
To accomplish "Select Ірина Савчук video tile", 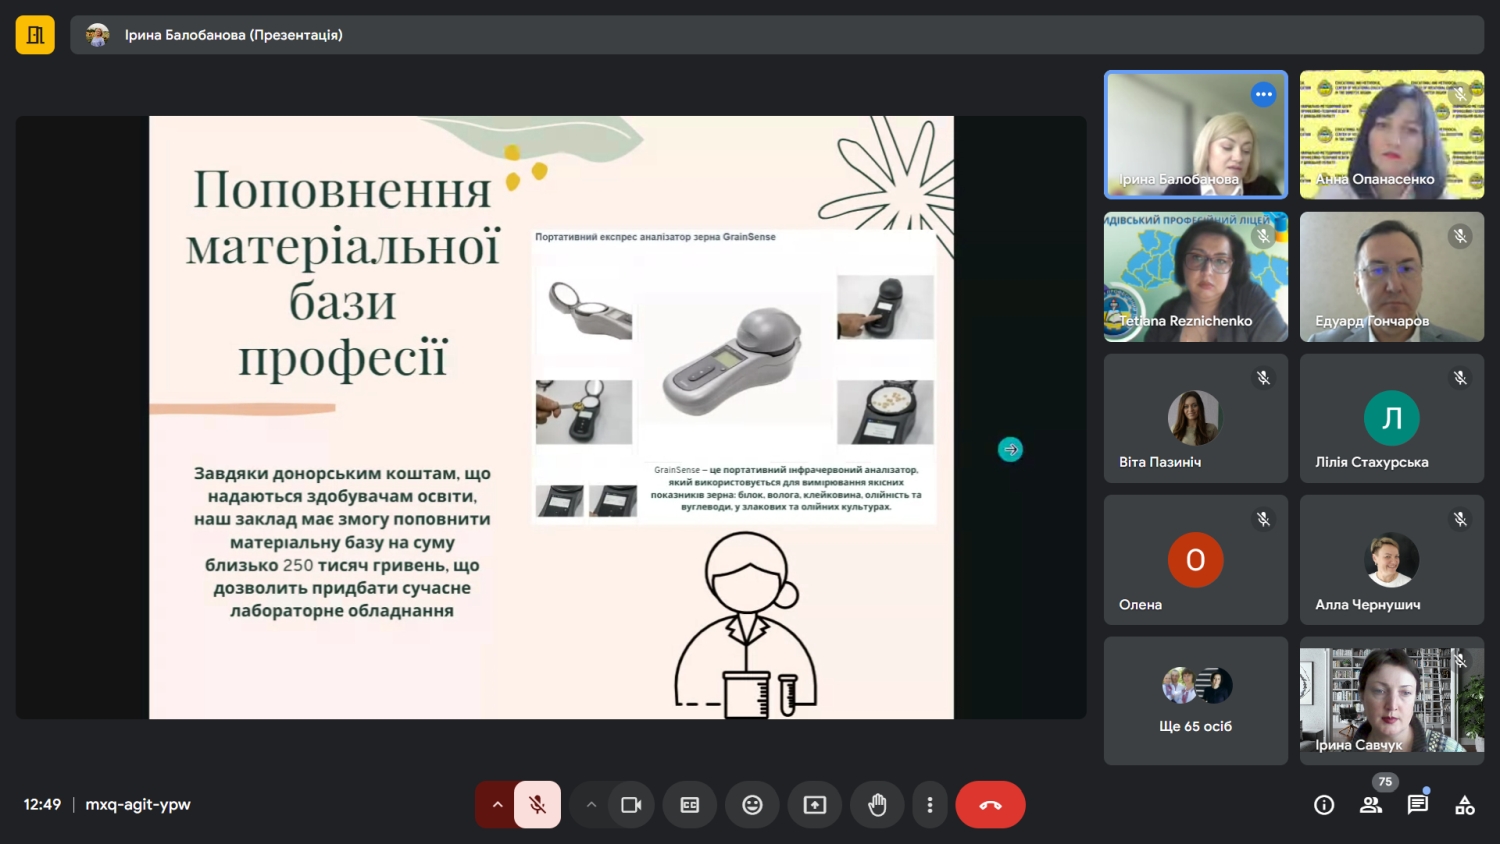I will (x=1392, y=701).
